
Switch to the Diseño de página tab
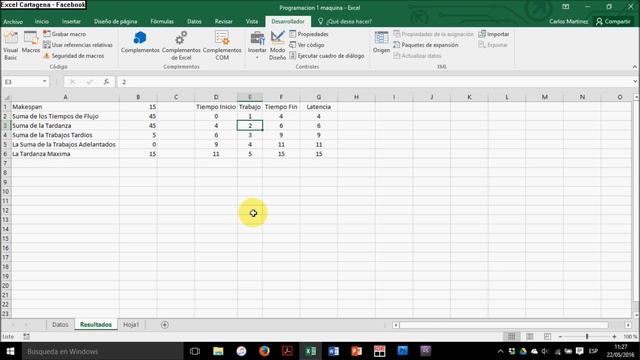pyautogui.click(x=116, y=21)
